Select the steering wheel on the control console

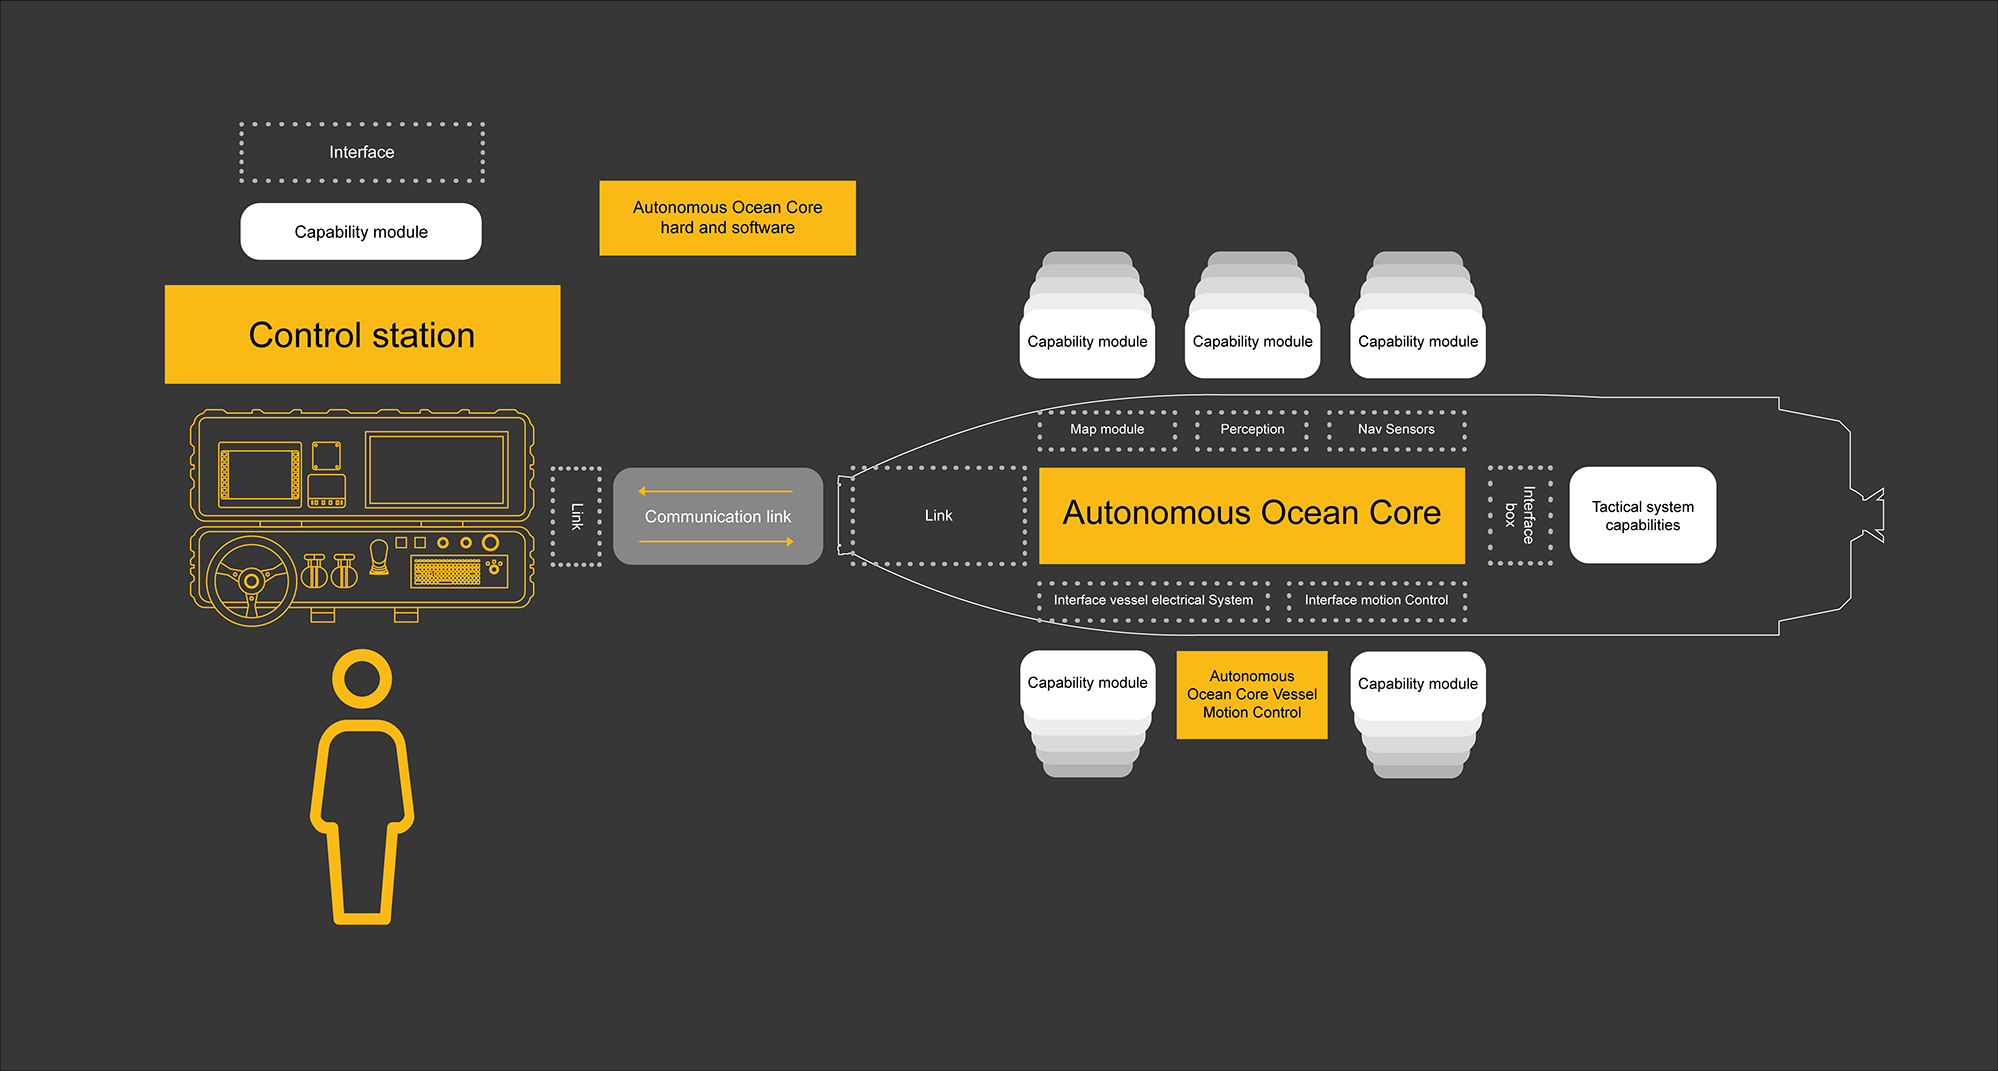pyautogui.click(x=252, y=580)
